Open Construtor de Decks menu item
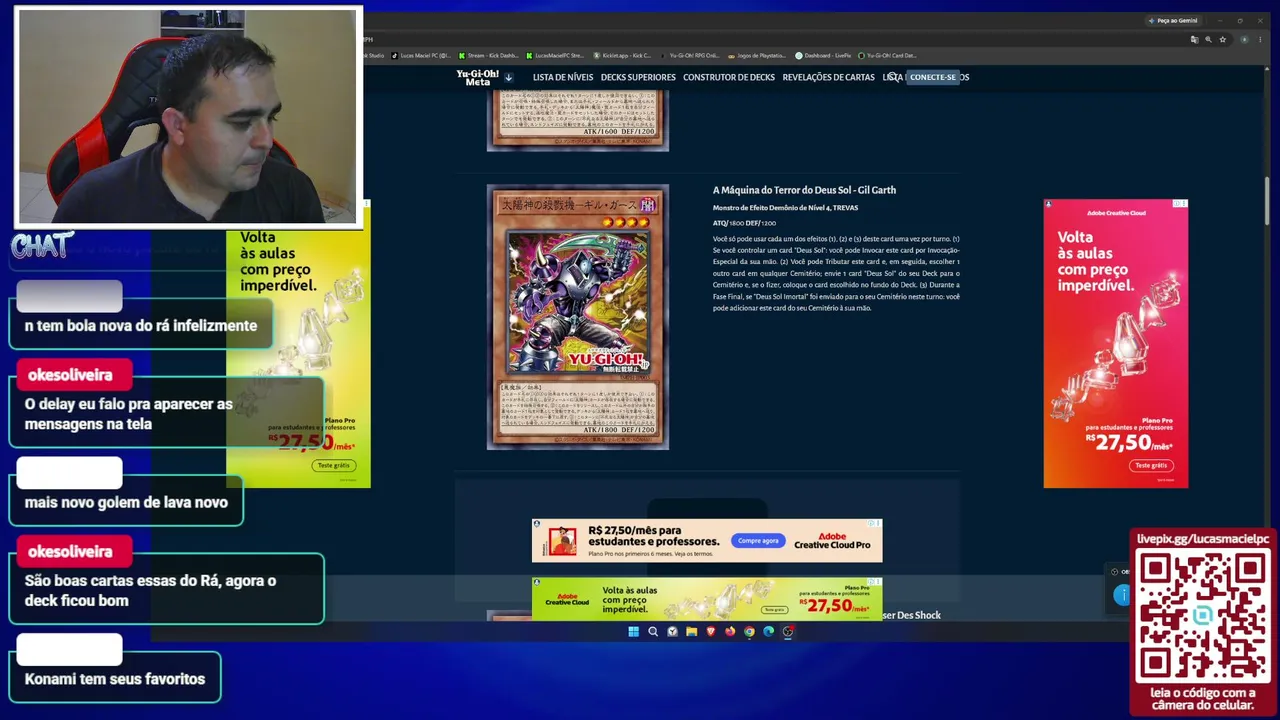This screenshot has width=1280, height=720. tap(729, 77)
